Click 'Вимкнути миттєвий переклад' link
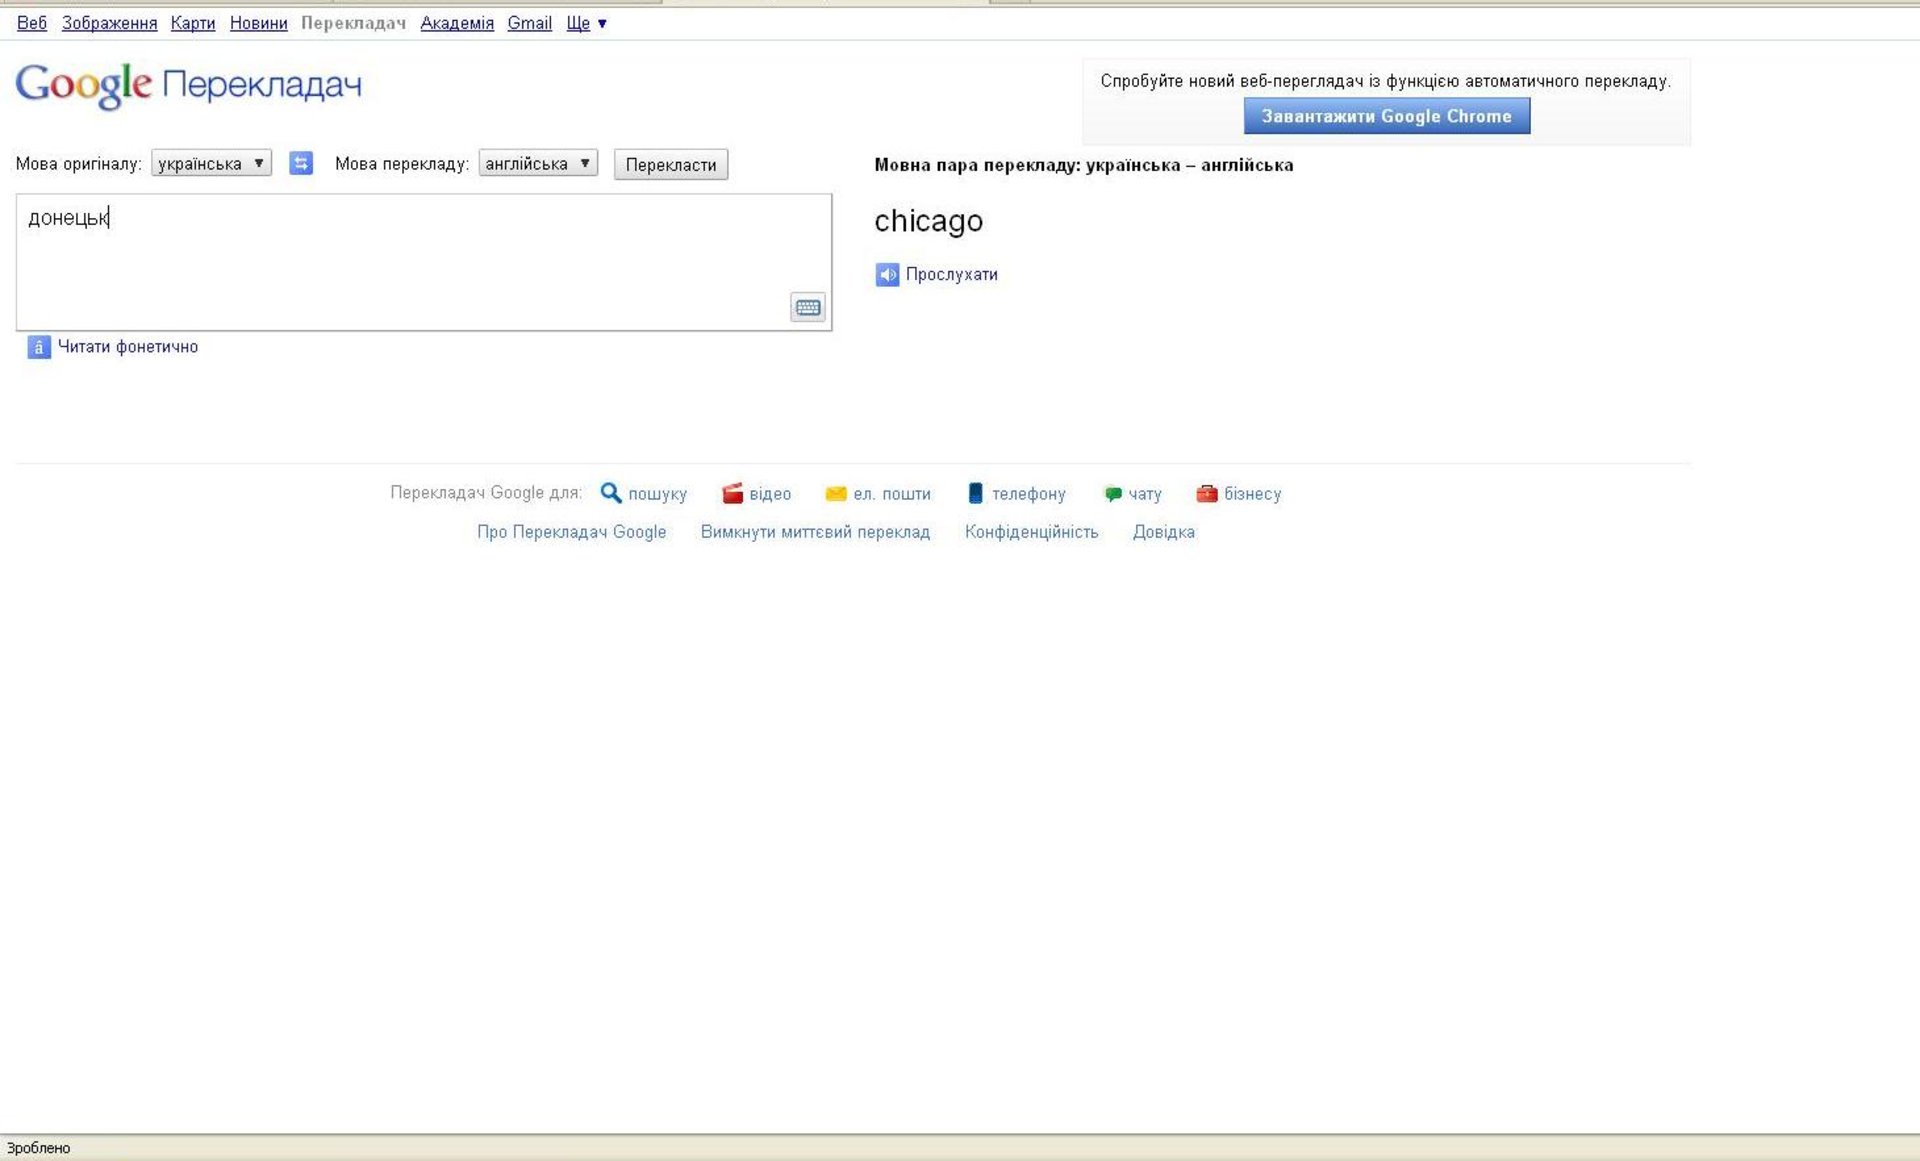This screenshot has width=1920, height=1161. click(x=815, y=532)
